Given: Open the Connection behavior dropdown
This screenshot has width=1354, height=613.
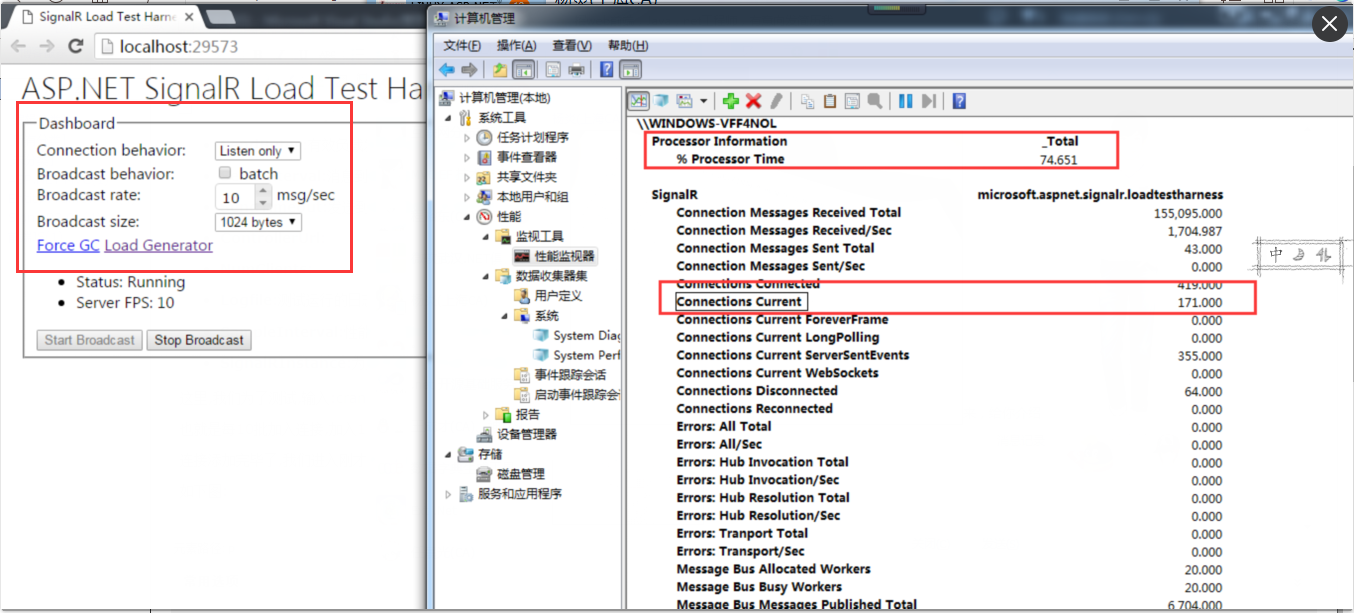Looking at the screenshot, I should [258, 151].
